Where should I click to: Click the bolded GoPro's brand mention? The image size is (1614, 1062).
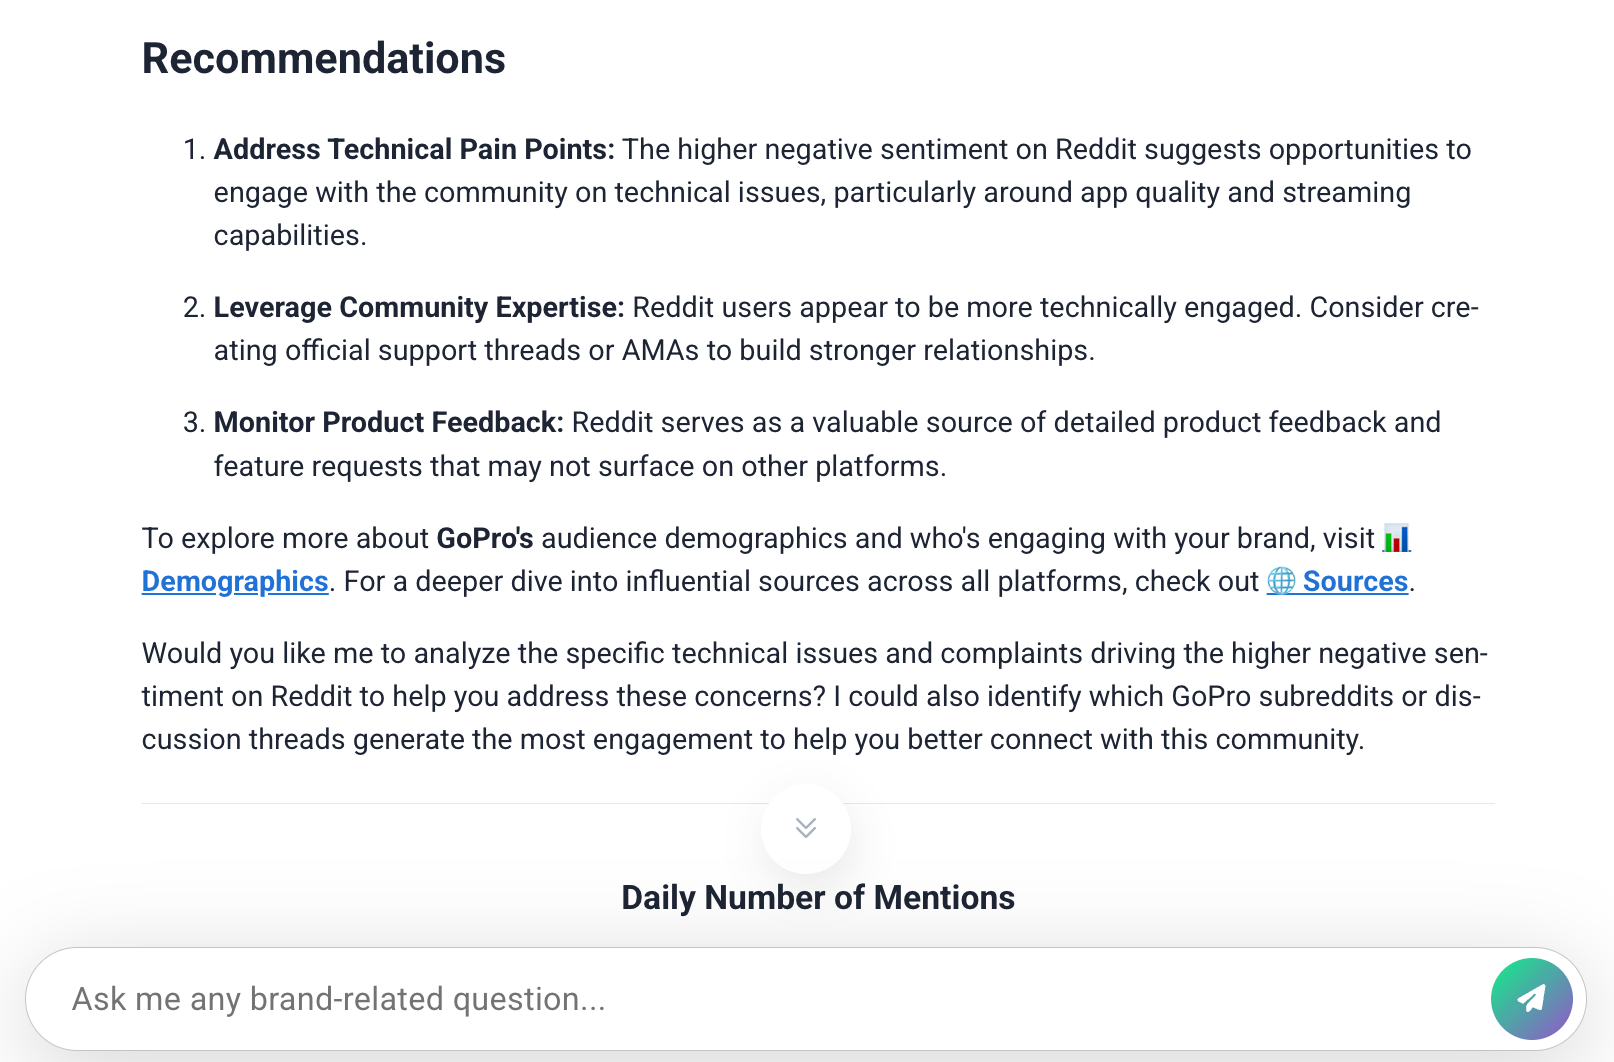pyautogui.click(x=484, y=538)
